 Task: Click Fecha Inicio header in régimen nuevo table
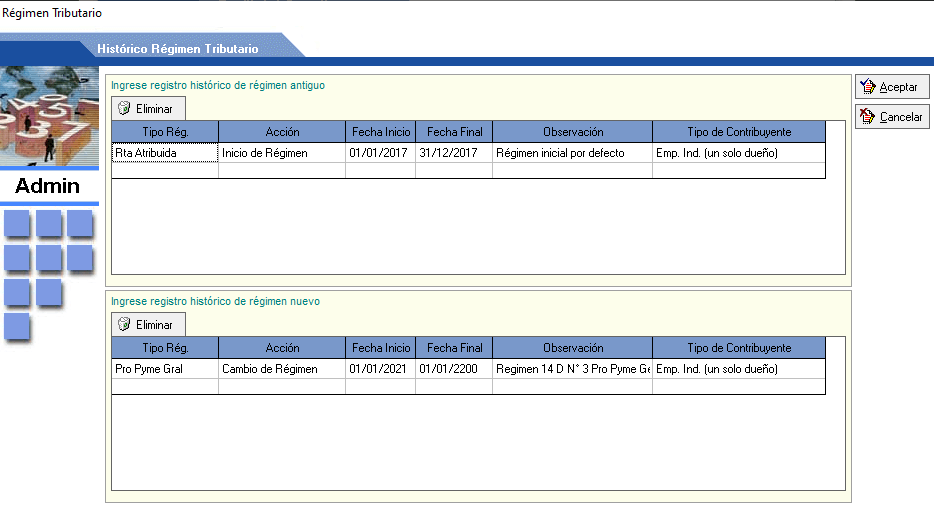coord(381,348)
